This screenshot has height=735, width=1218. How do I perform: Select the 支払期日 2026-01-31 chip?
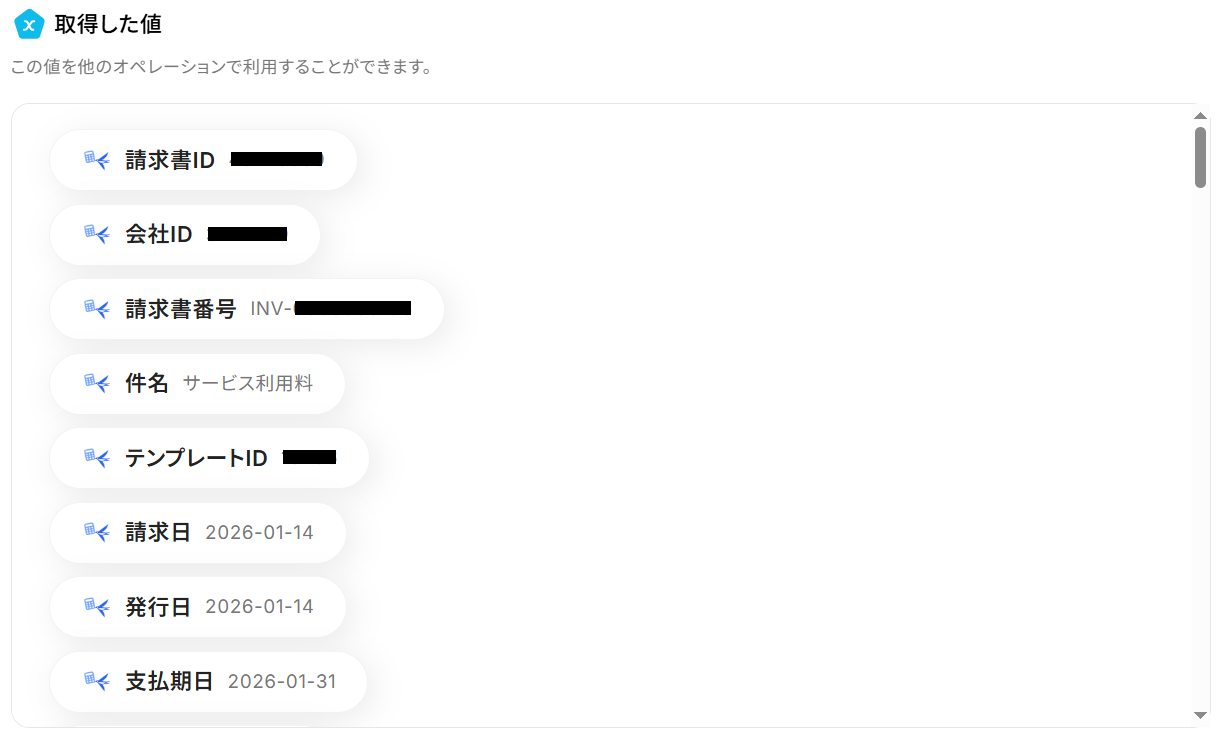click(208, 681)
